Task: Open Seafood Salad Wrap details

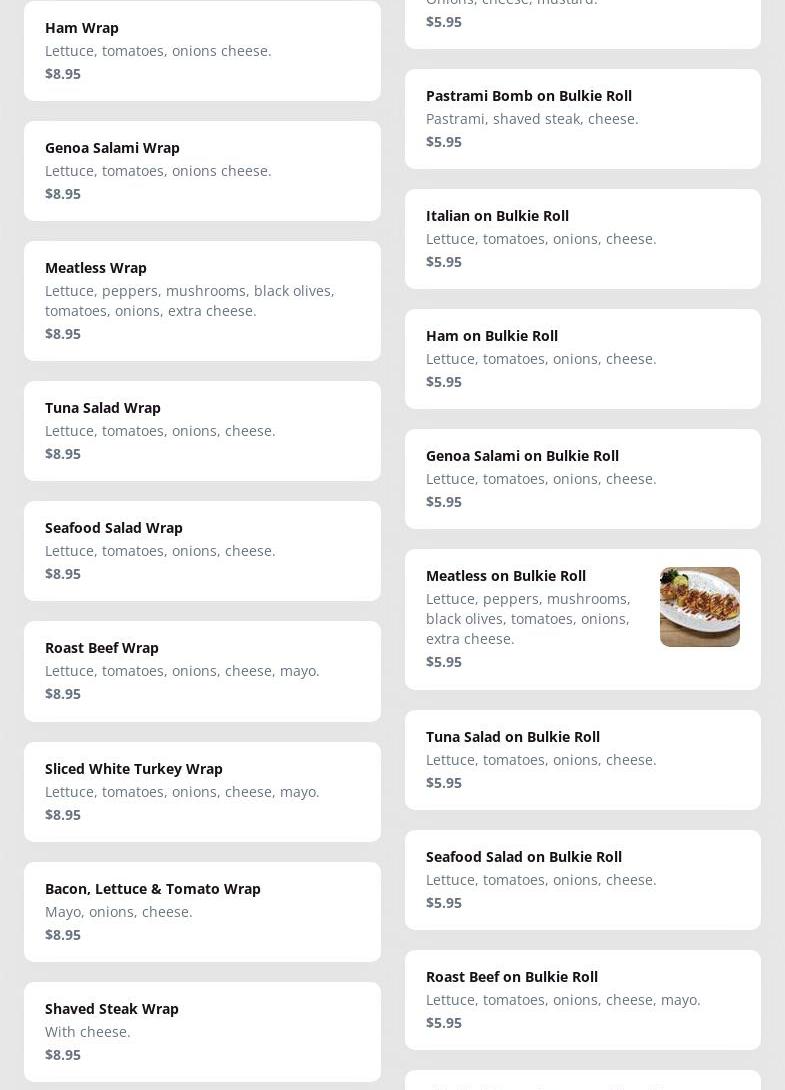Action: (202, 550)
